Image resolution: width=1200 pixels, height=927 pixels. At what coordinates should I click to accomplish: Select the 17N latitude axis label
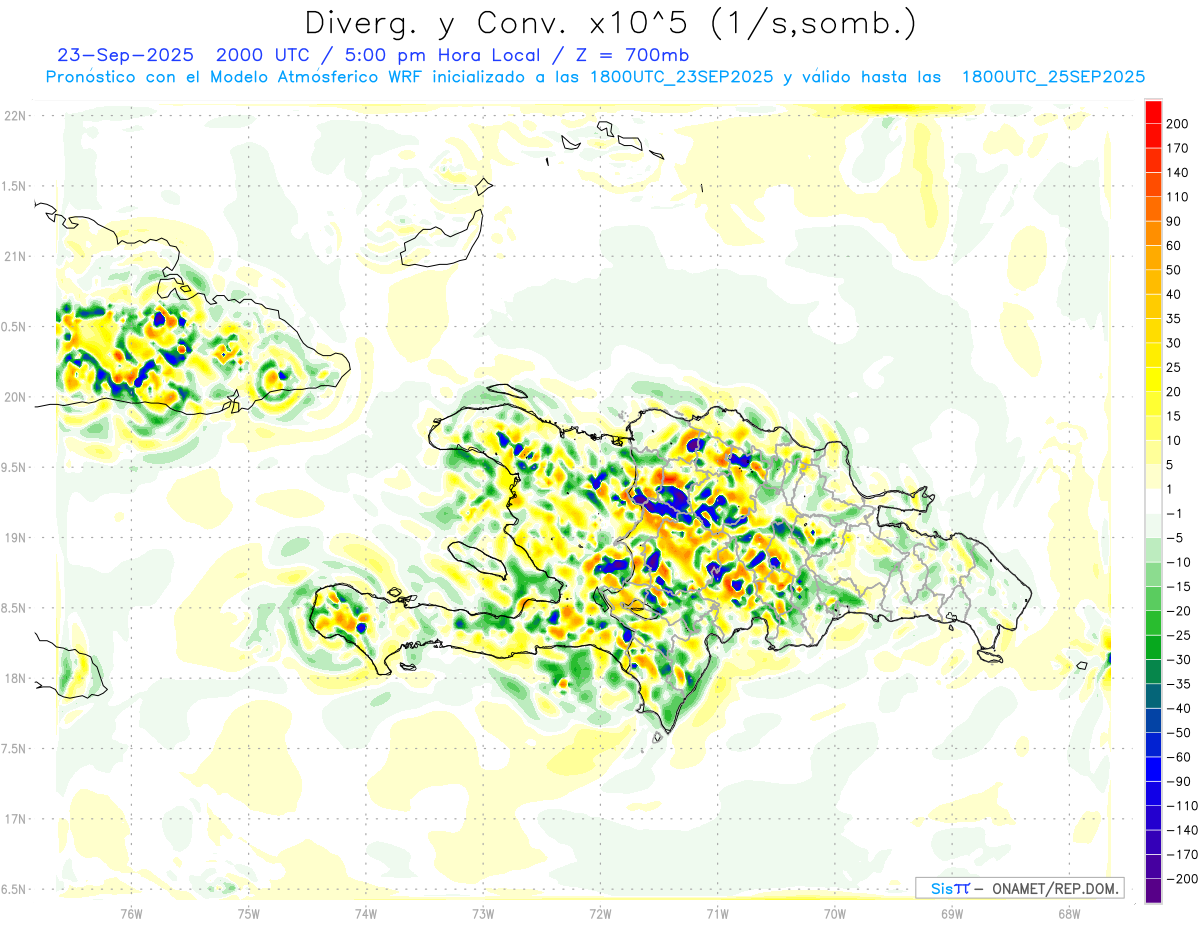click(16, 819)
